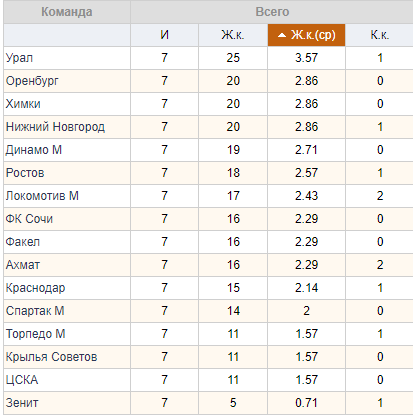Click the sort arrow in Ж.к.(ср) header
The width and height of the screenshot is (413, 417).
[x=282, y=35]
